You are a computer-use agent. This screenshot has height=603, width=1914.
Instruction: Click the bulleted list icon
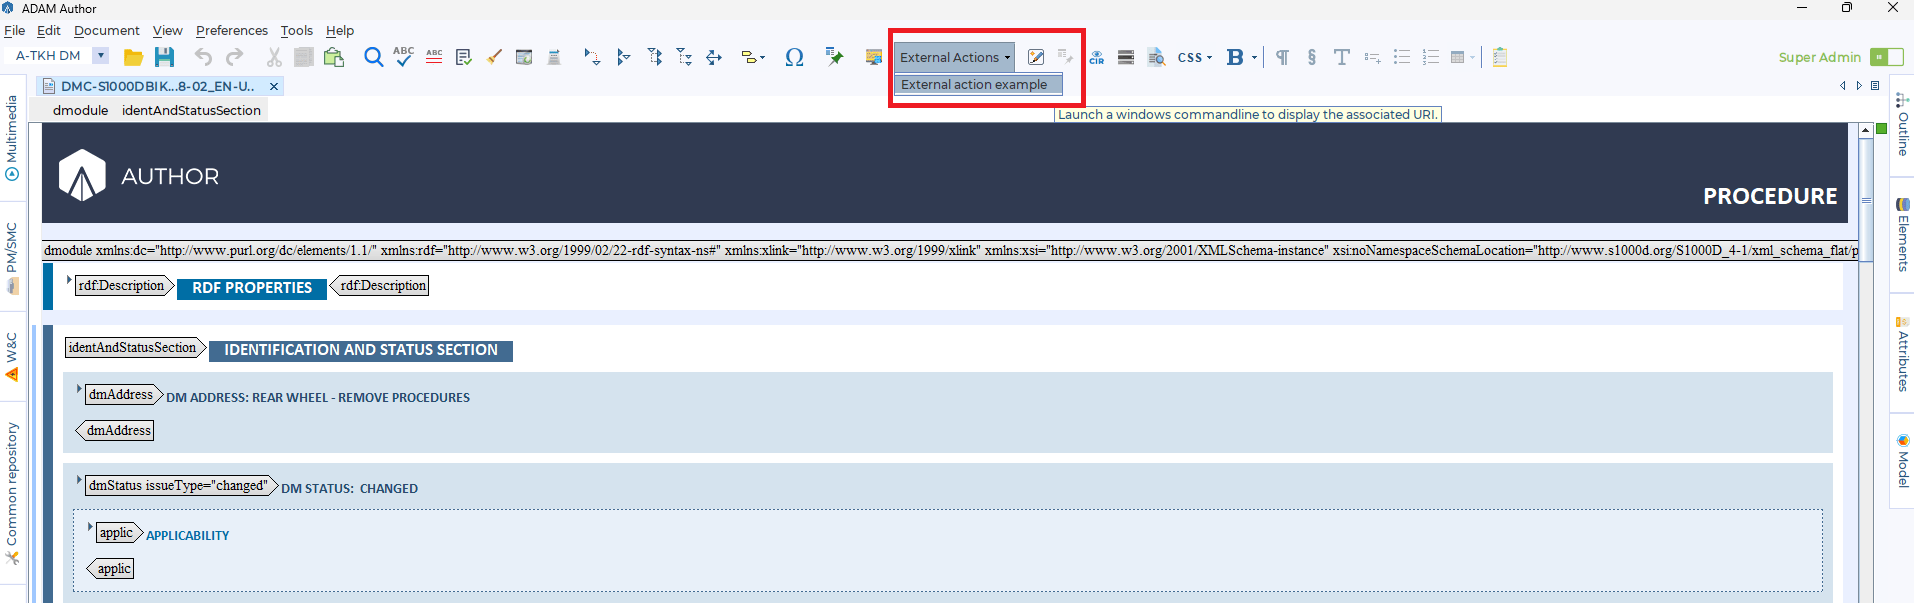(x=1402, y=57)
